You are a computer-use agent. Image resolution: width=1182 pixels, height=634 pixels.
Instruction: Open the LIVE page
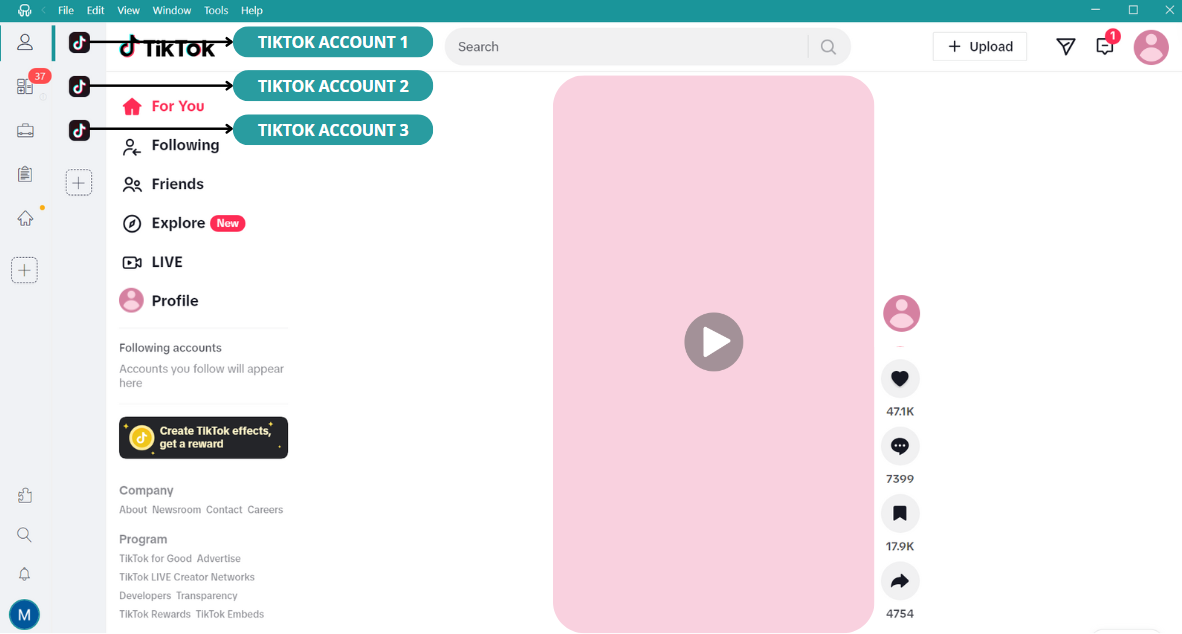[x=152, y=262]
